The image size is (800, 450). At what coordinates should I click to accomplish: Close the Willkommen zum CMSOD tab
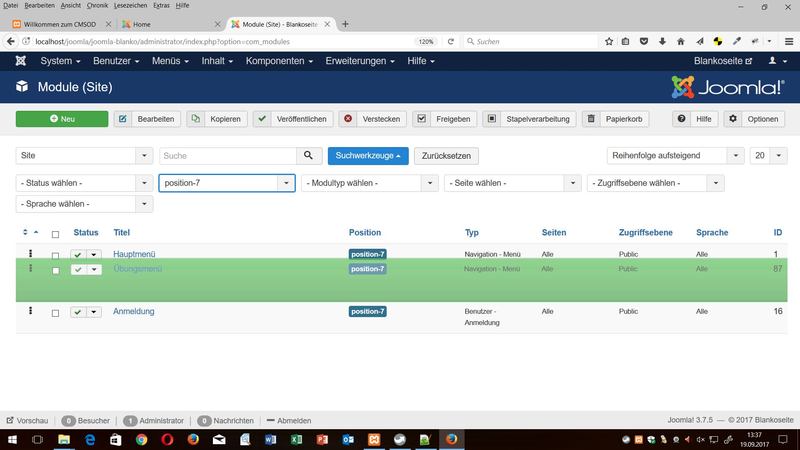point(108,24)
